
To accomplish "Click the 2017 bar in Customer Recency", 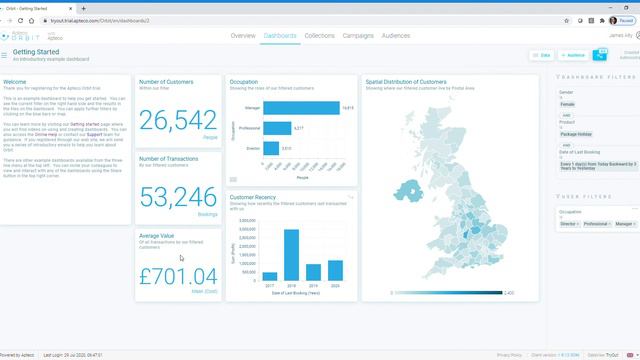I will click(270, 276).
